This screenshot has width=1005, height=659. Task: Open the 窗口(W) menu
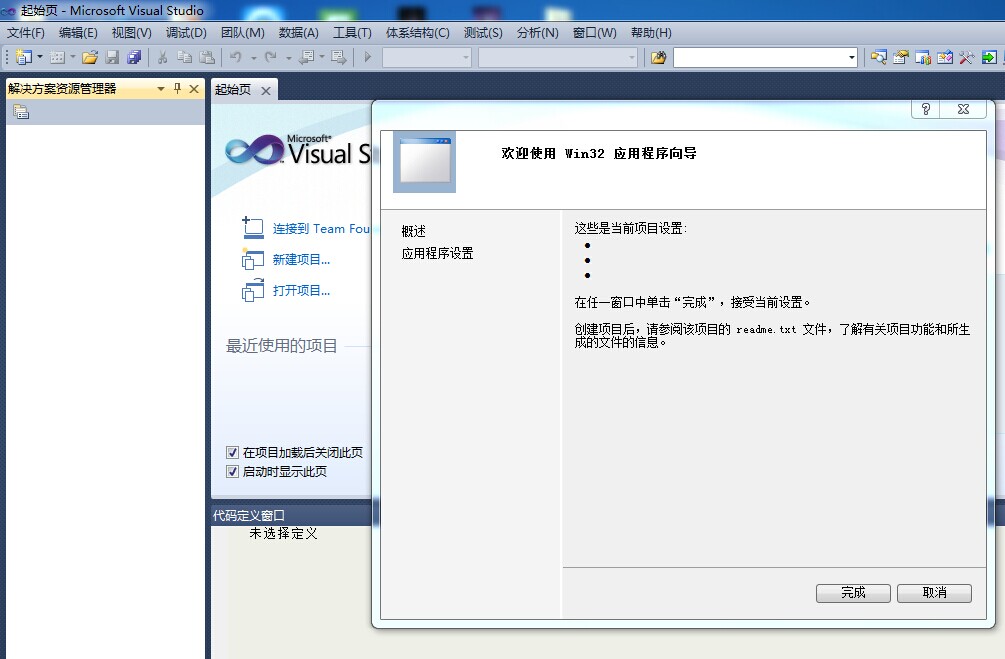[595, 33]
